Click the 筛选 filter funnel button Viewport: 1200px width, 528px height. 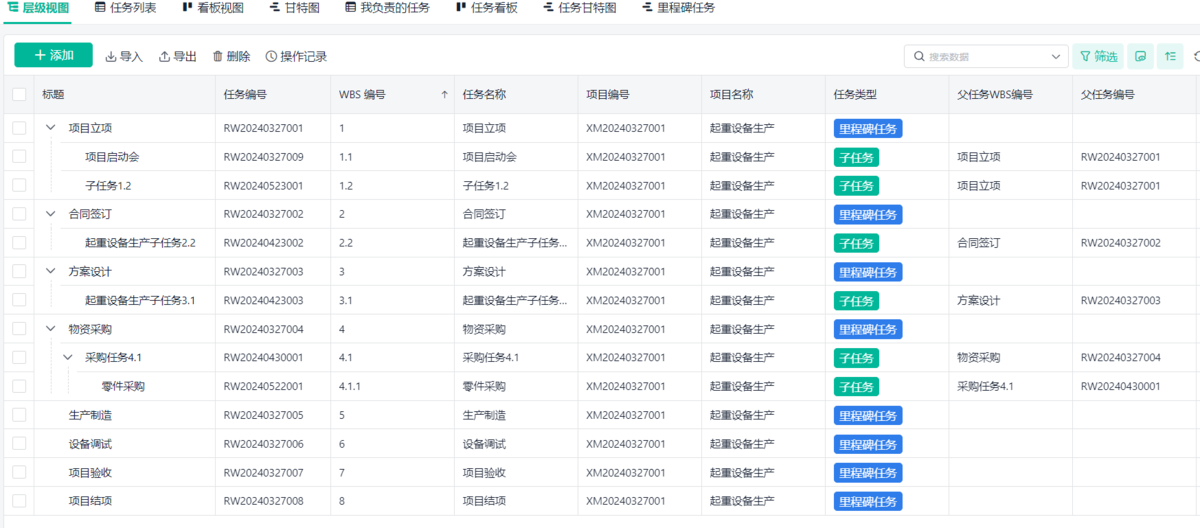click(x=1097, y=57)
